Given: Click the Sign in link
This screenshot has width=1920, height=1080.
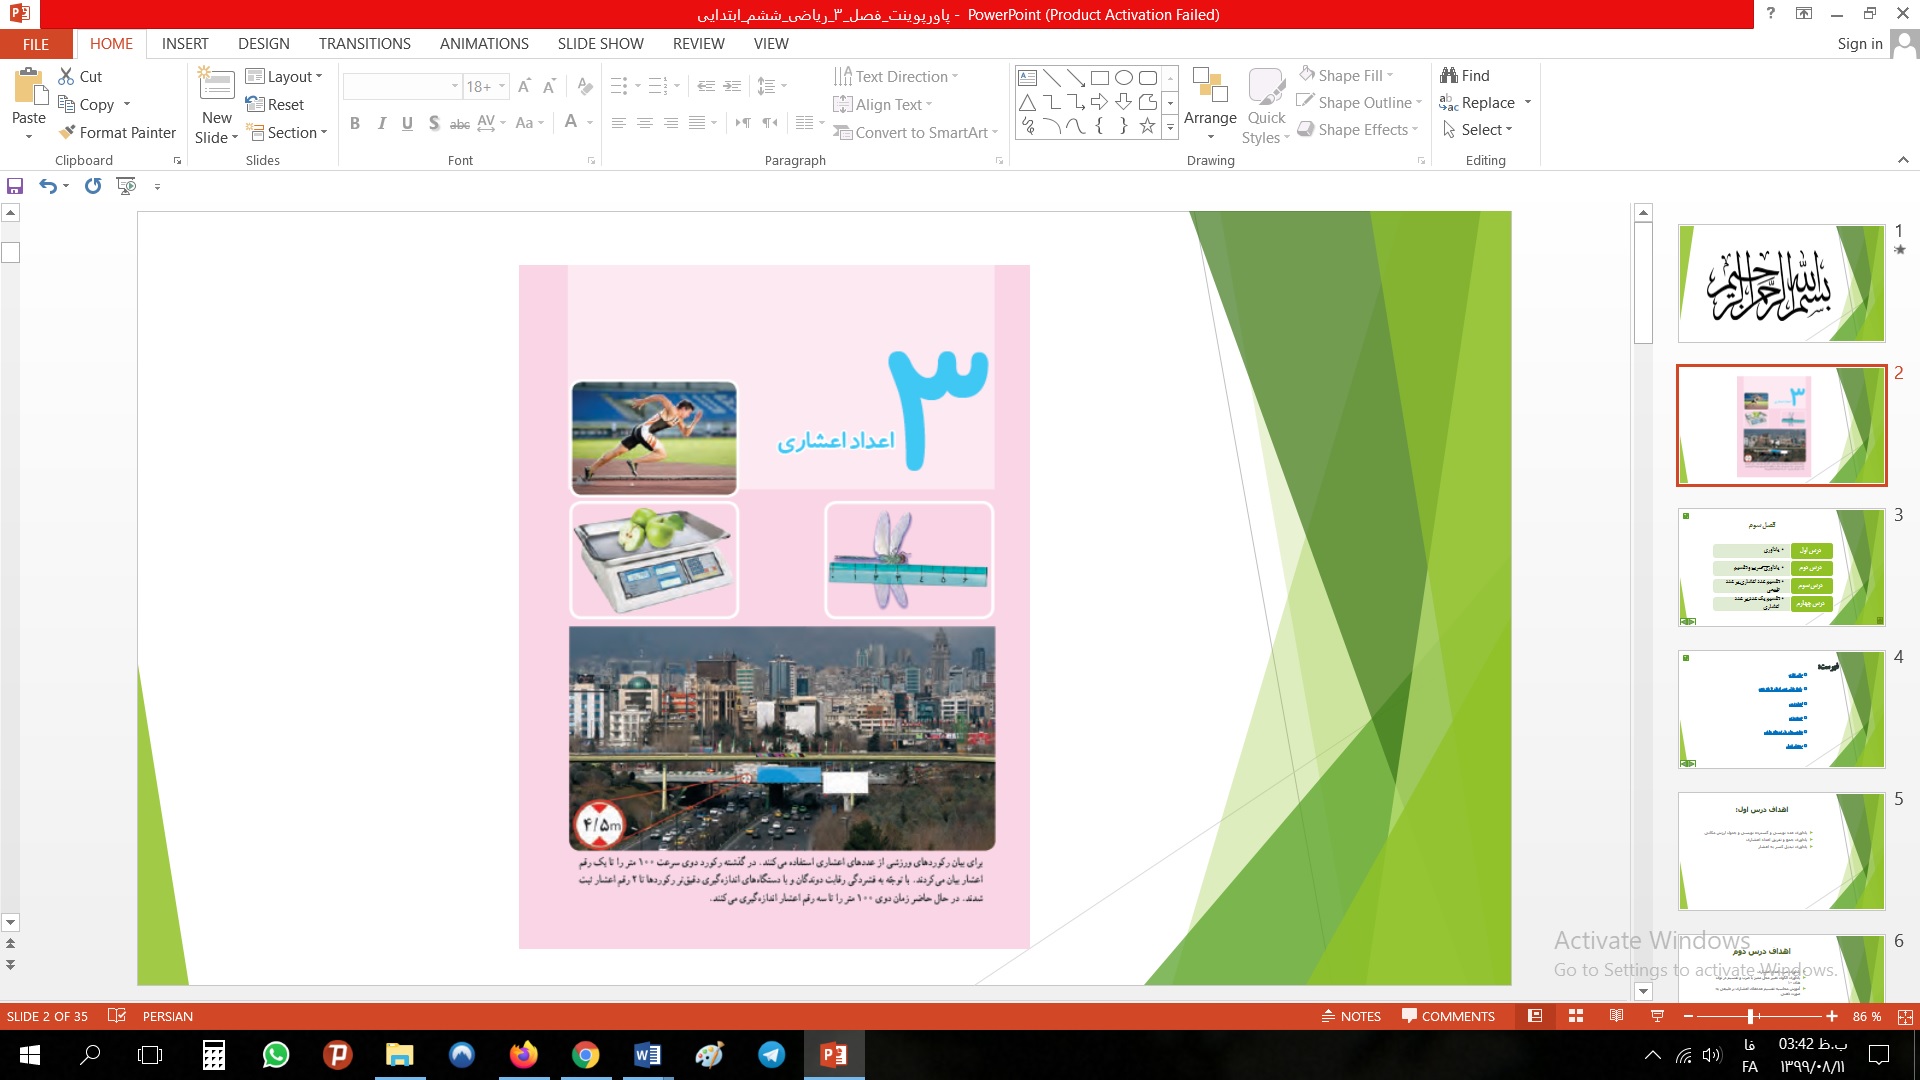Looking at the screenshot, I should 1859,44.
